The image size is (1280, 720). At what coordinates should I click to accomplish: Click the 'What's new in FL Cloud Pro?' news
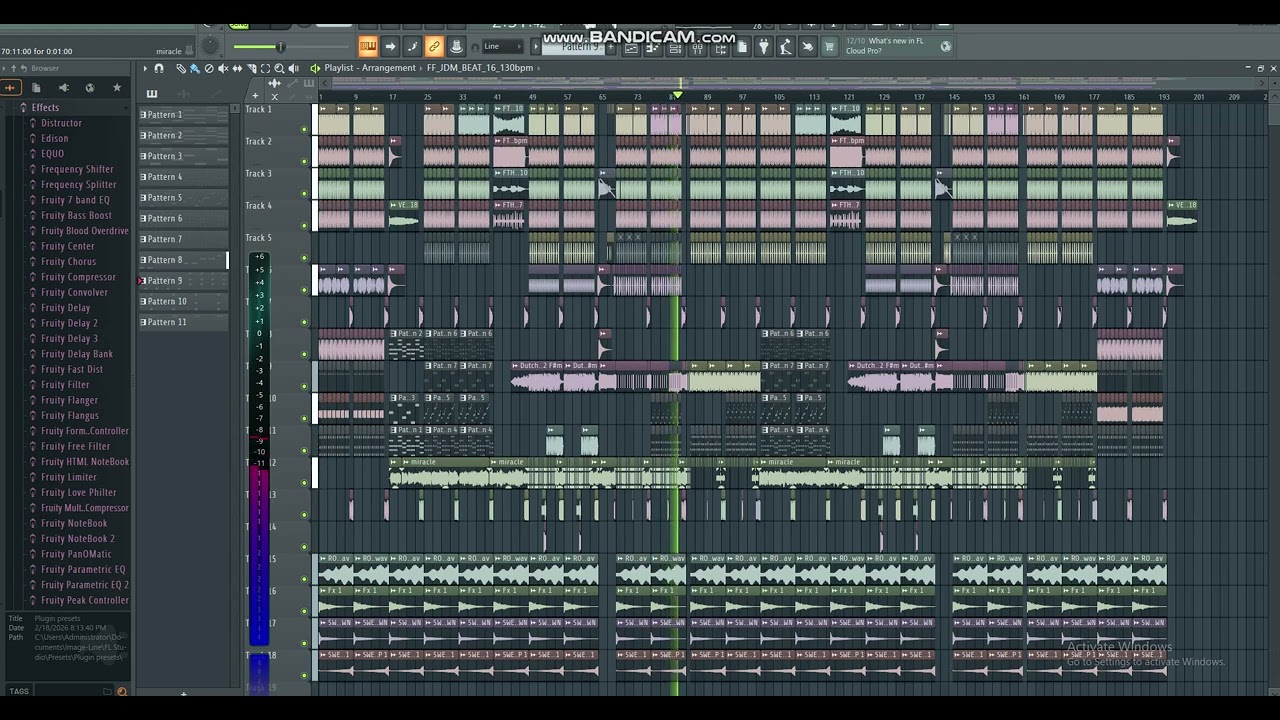point(896,46)
